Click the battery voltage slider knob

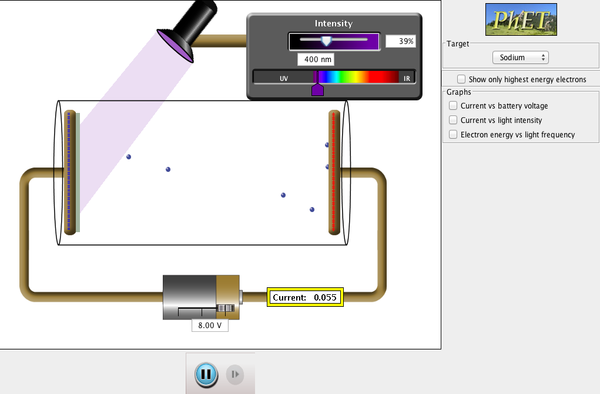click(x=225, y=308)
